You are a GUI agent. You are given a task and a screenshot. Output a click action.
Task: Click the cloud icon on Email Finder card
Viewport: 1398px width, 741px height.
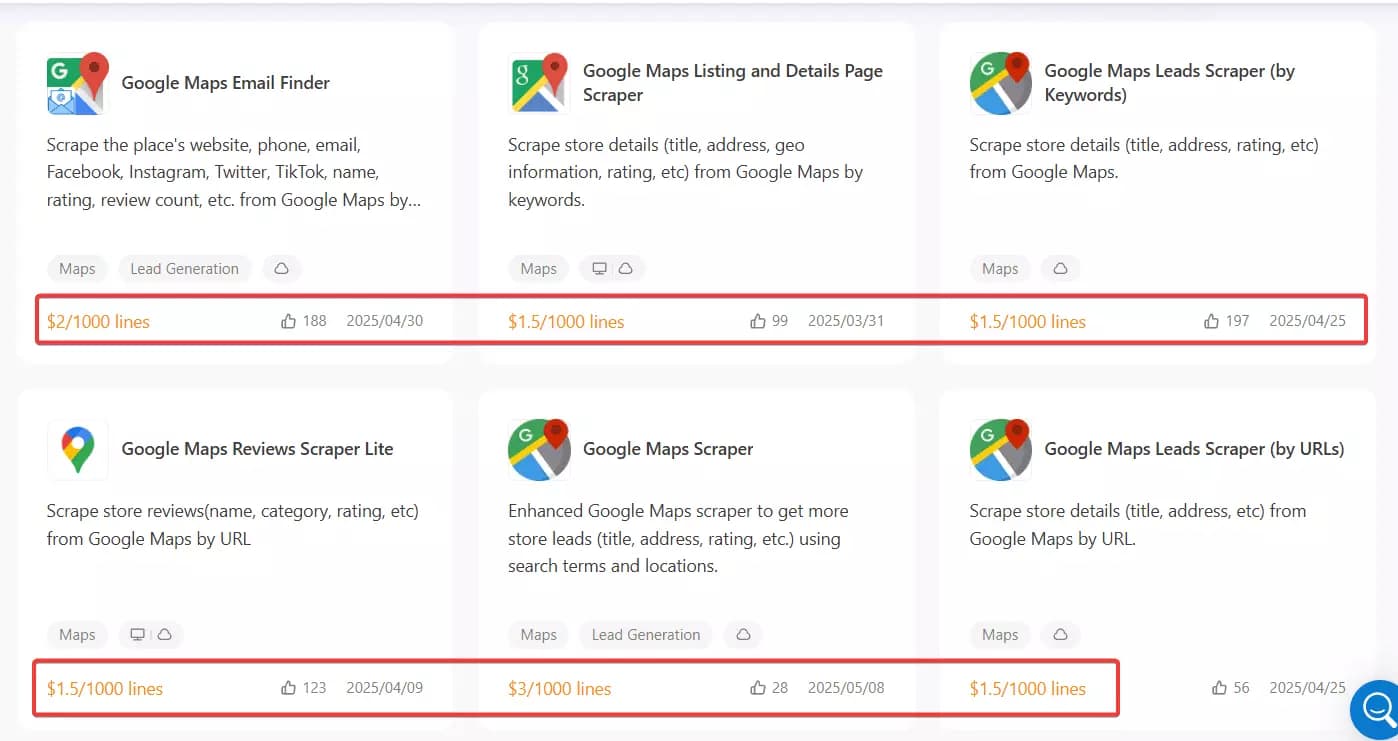click(x=281, y=268)
